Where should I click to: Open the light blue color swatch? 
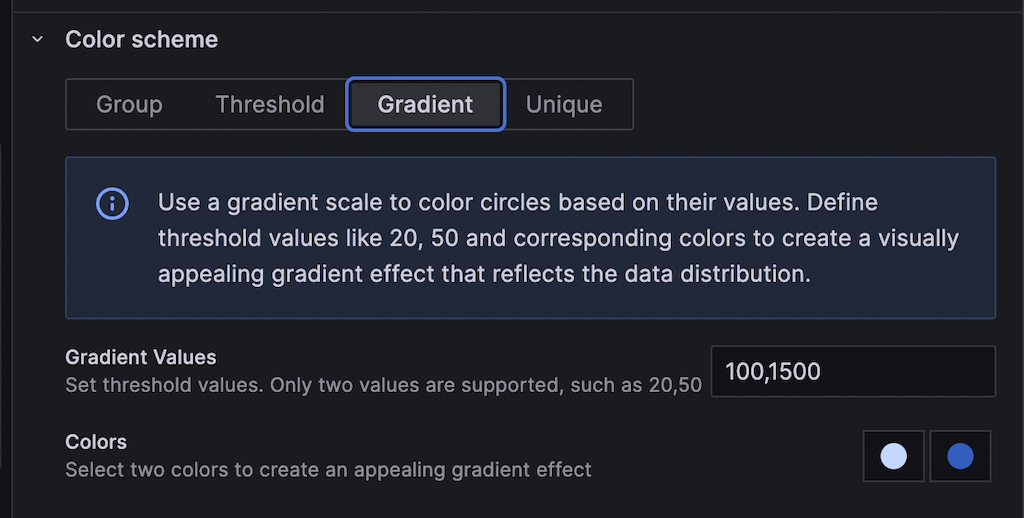point(893,456)
